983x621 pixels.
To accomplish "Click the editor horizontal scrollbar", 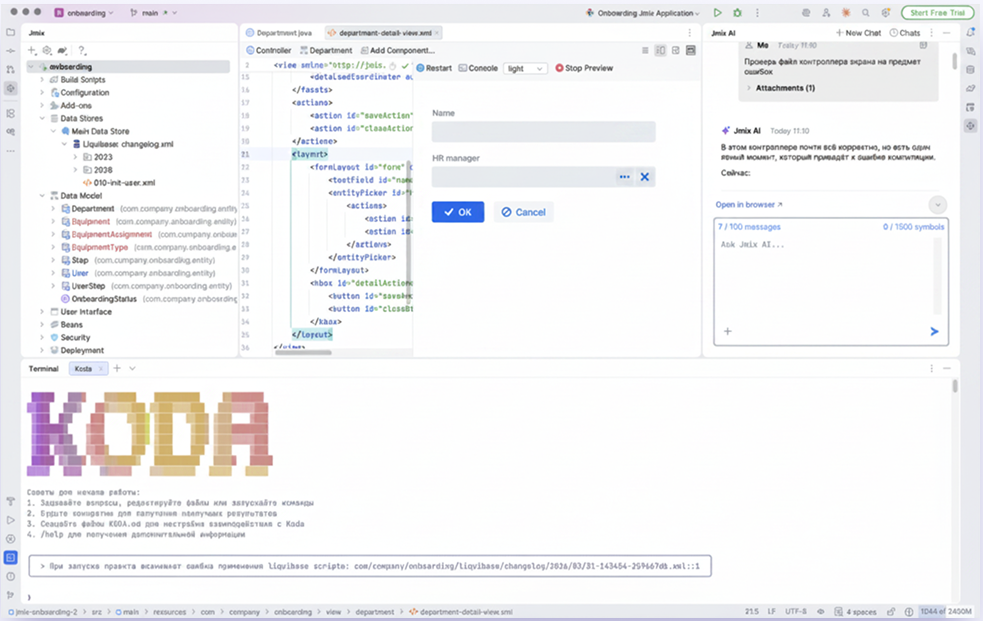I will click(x=303, y=352).
